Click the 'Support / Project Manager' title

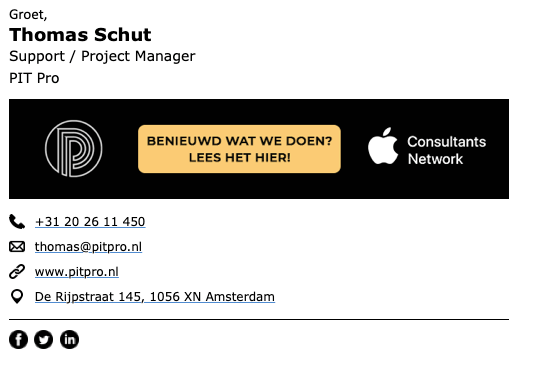pyautogui.click(x=102, y=56)
